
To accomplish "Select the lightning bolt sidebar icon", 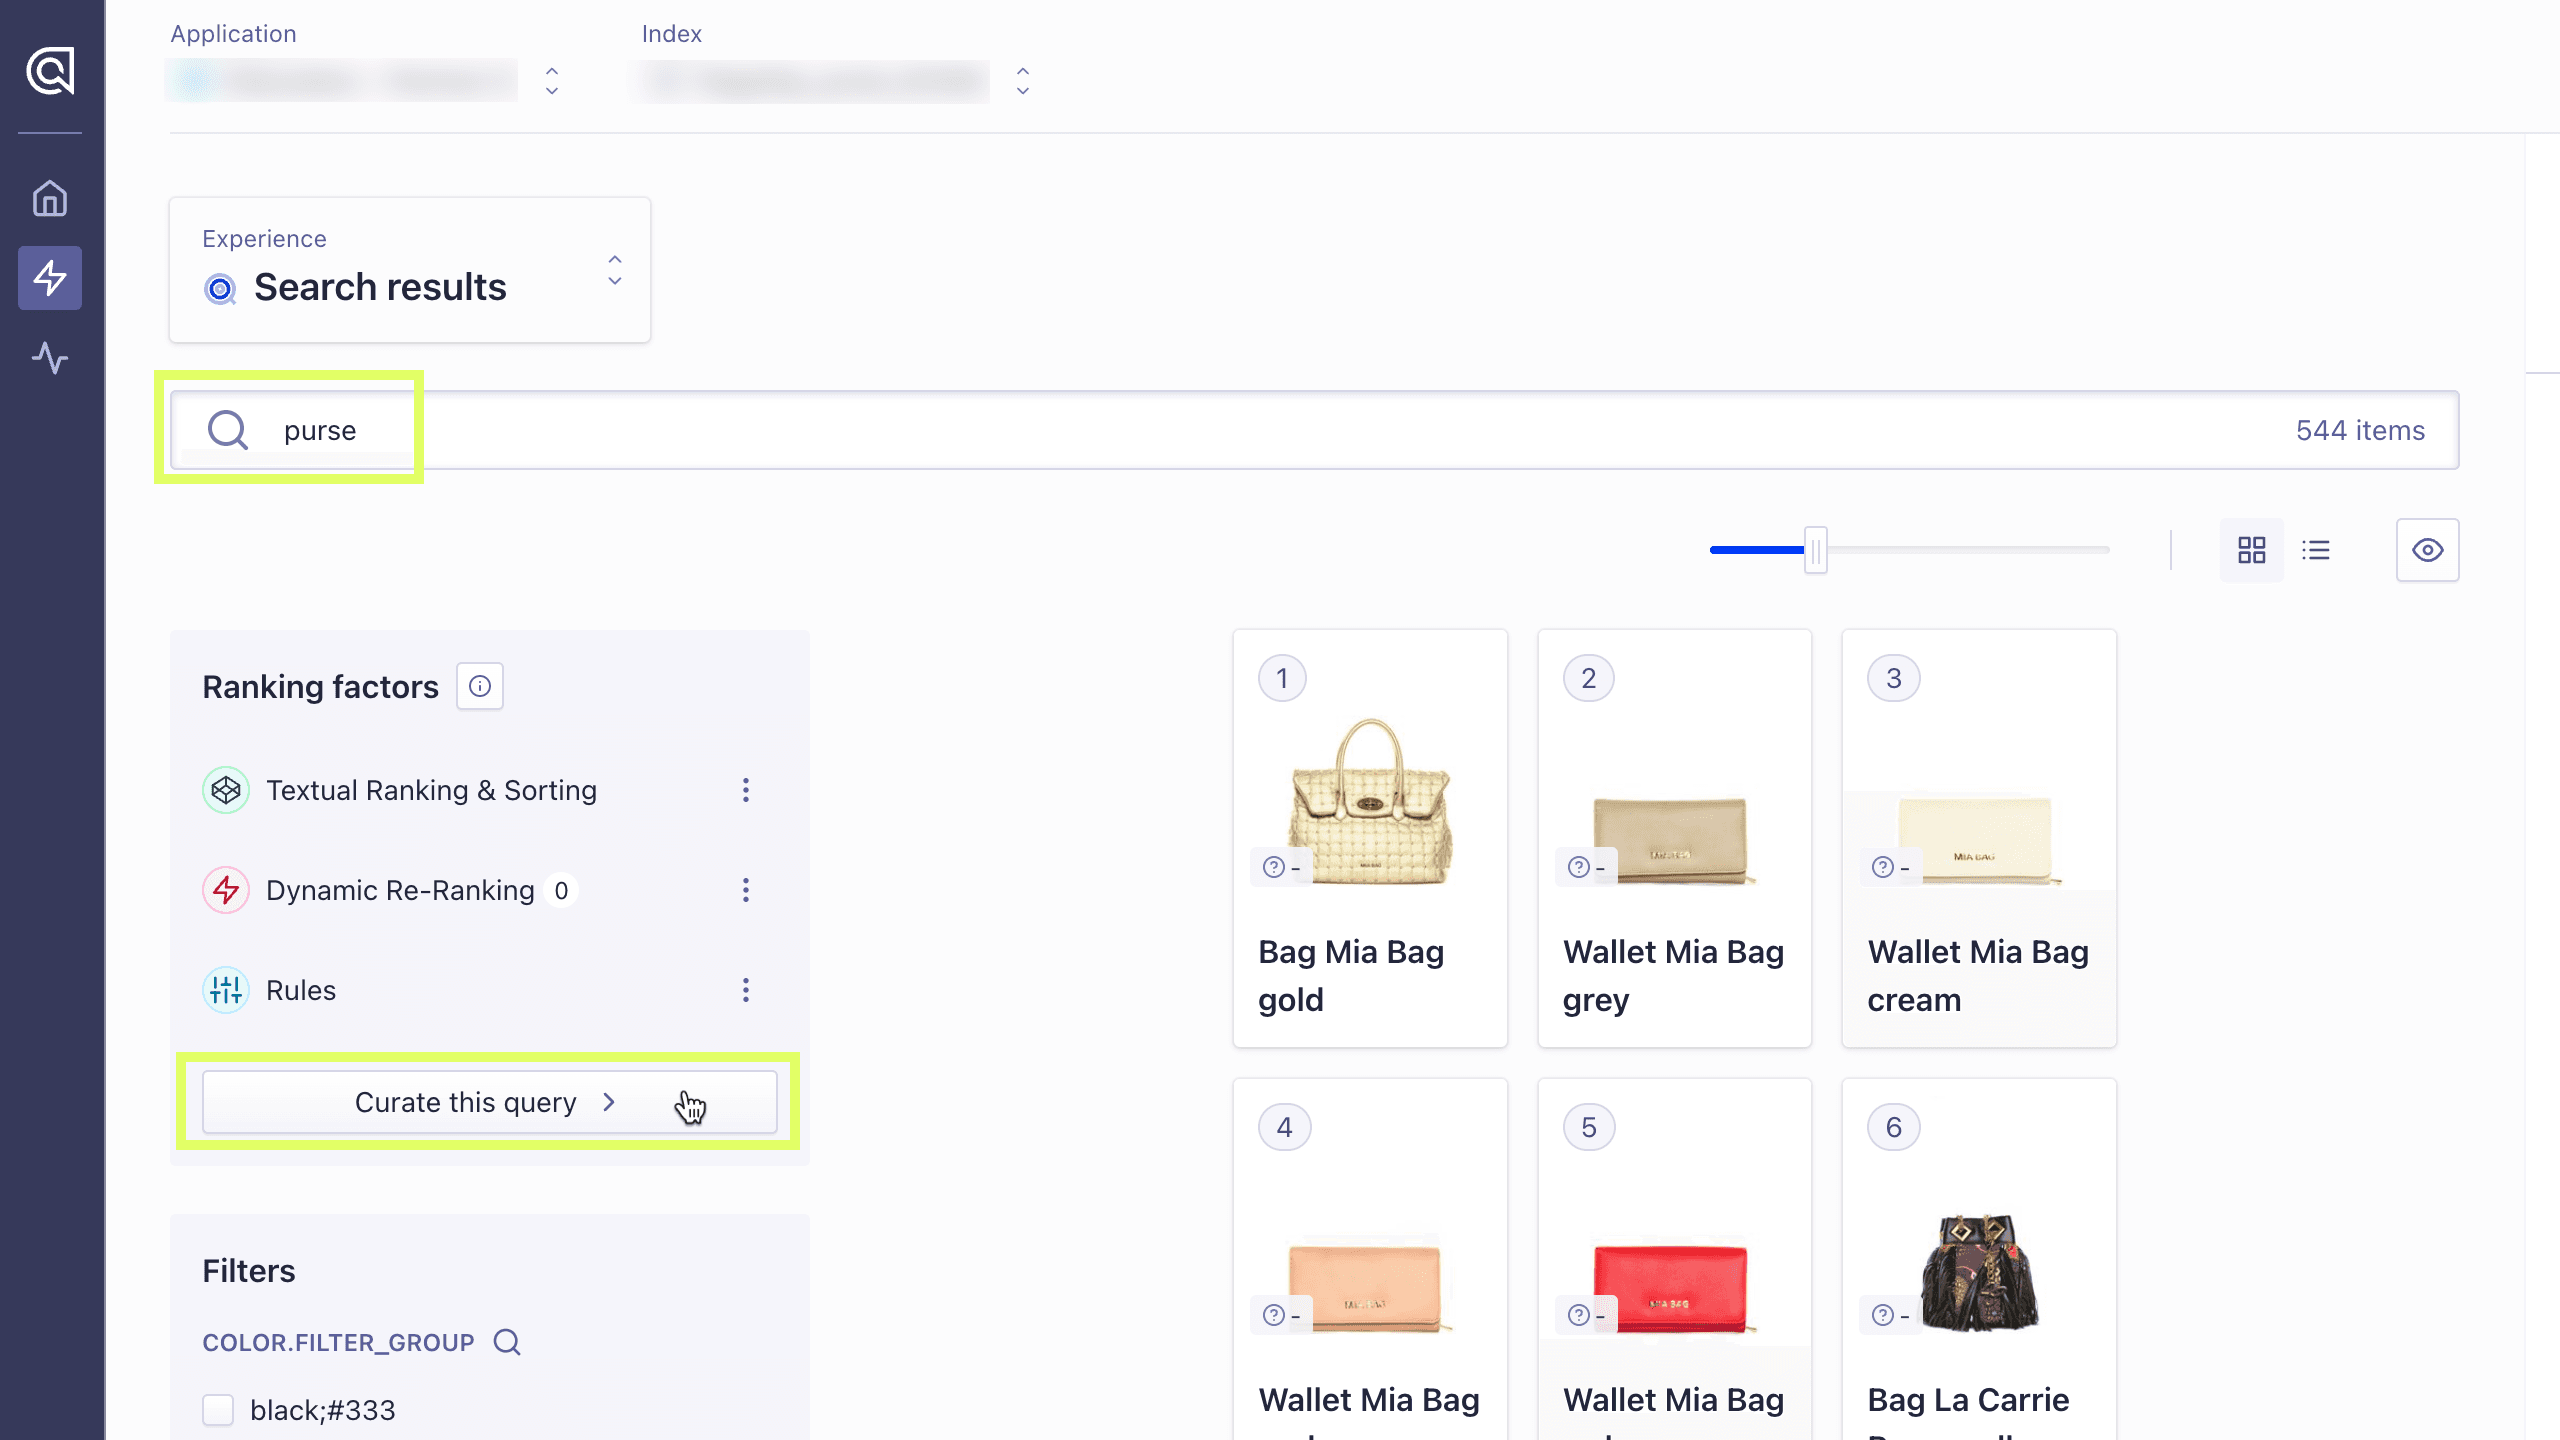I will click(50, 277).
